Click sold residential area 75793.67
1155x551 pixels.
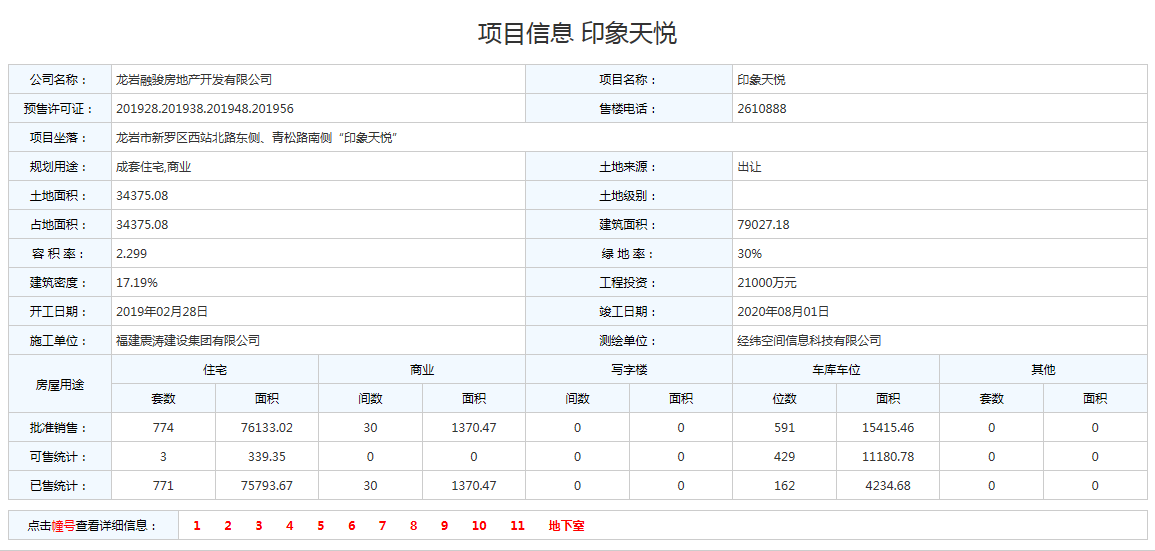pos(267,485)
